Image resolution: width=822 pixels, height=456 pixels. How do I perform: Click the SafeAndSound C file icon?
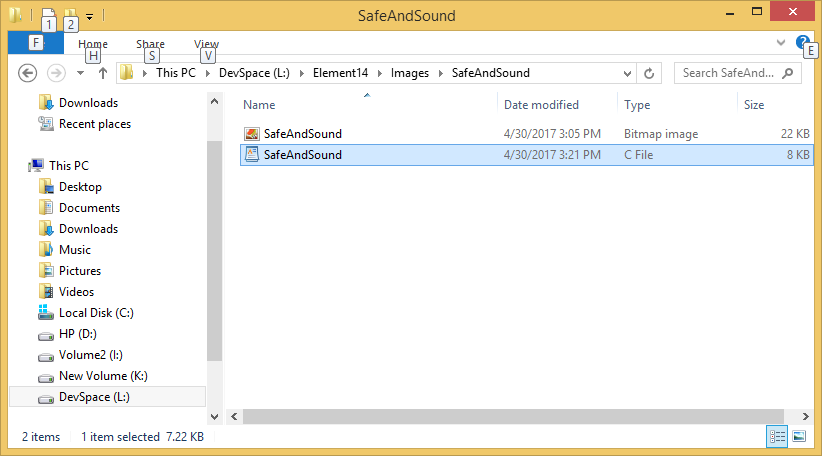coord(252,155)
